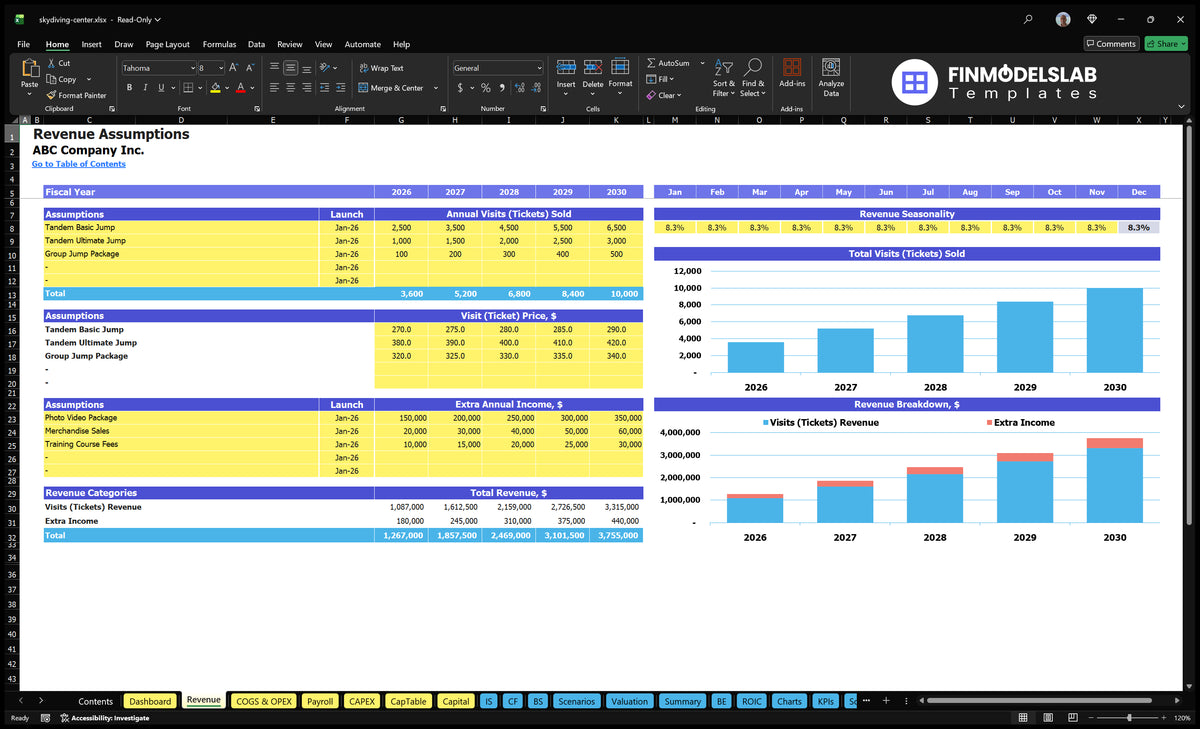The width and height of the screenshot is (1200, 729).
Task: Select the Format Painter brush
Action: pos(51,95)
